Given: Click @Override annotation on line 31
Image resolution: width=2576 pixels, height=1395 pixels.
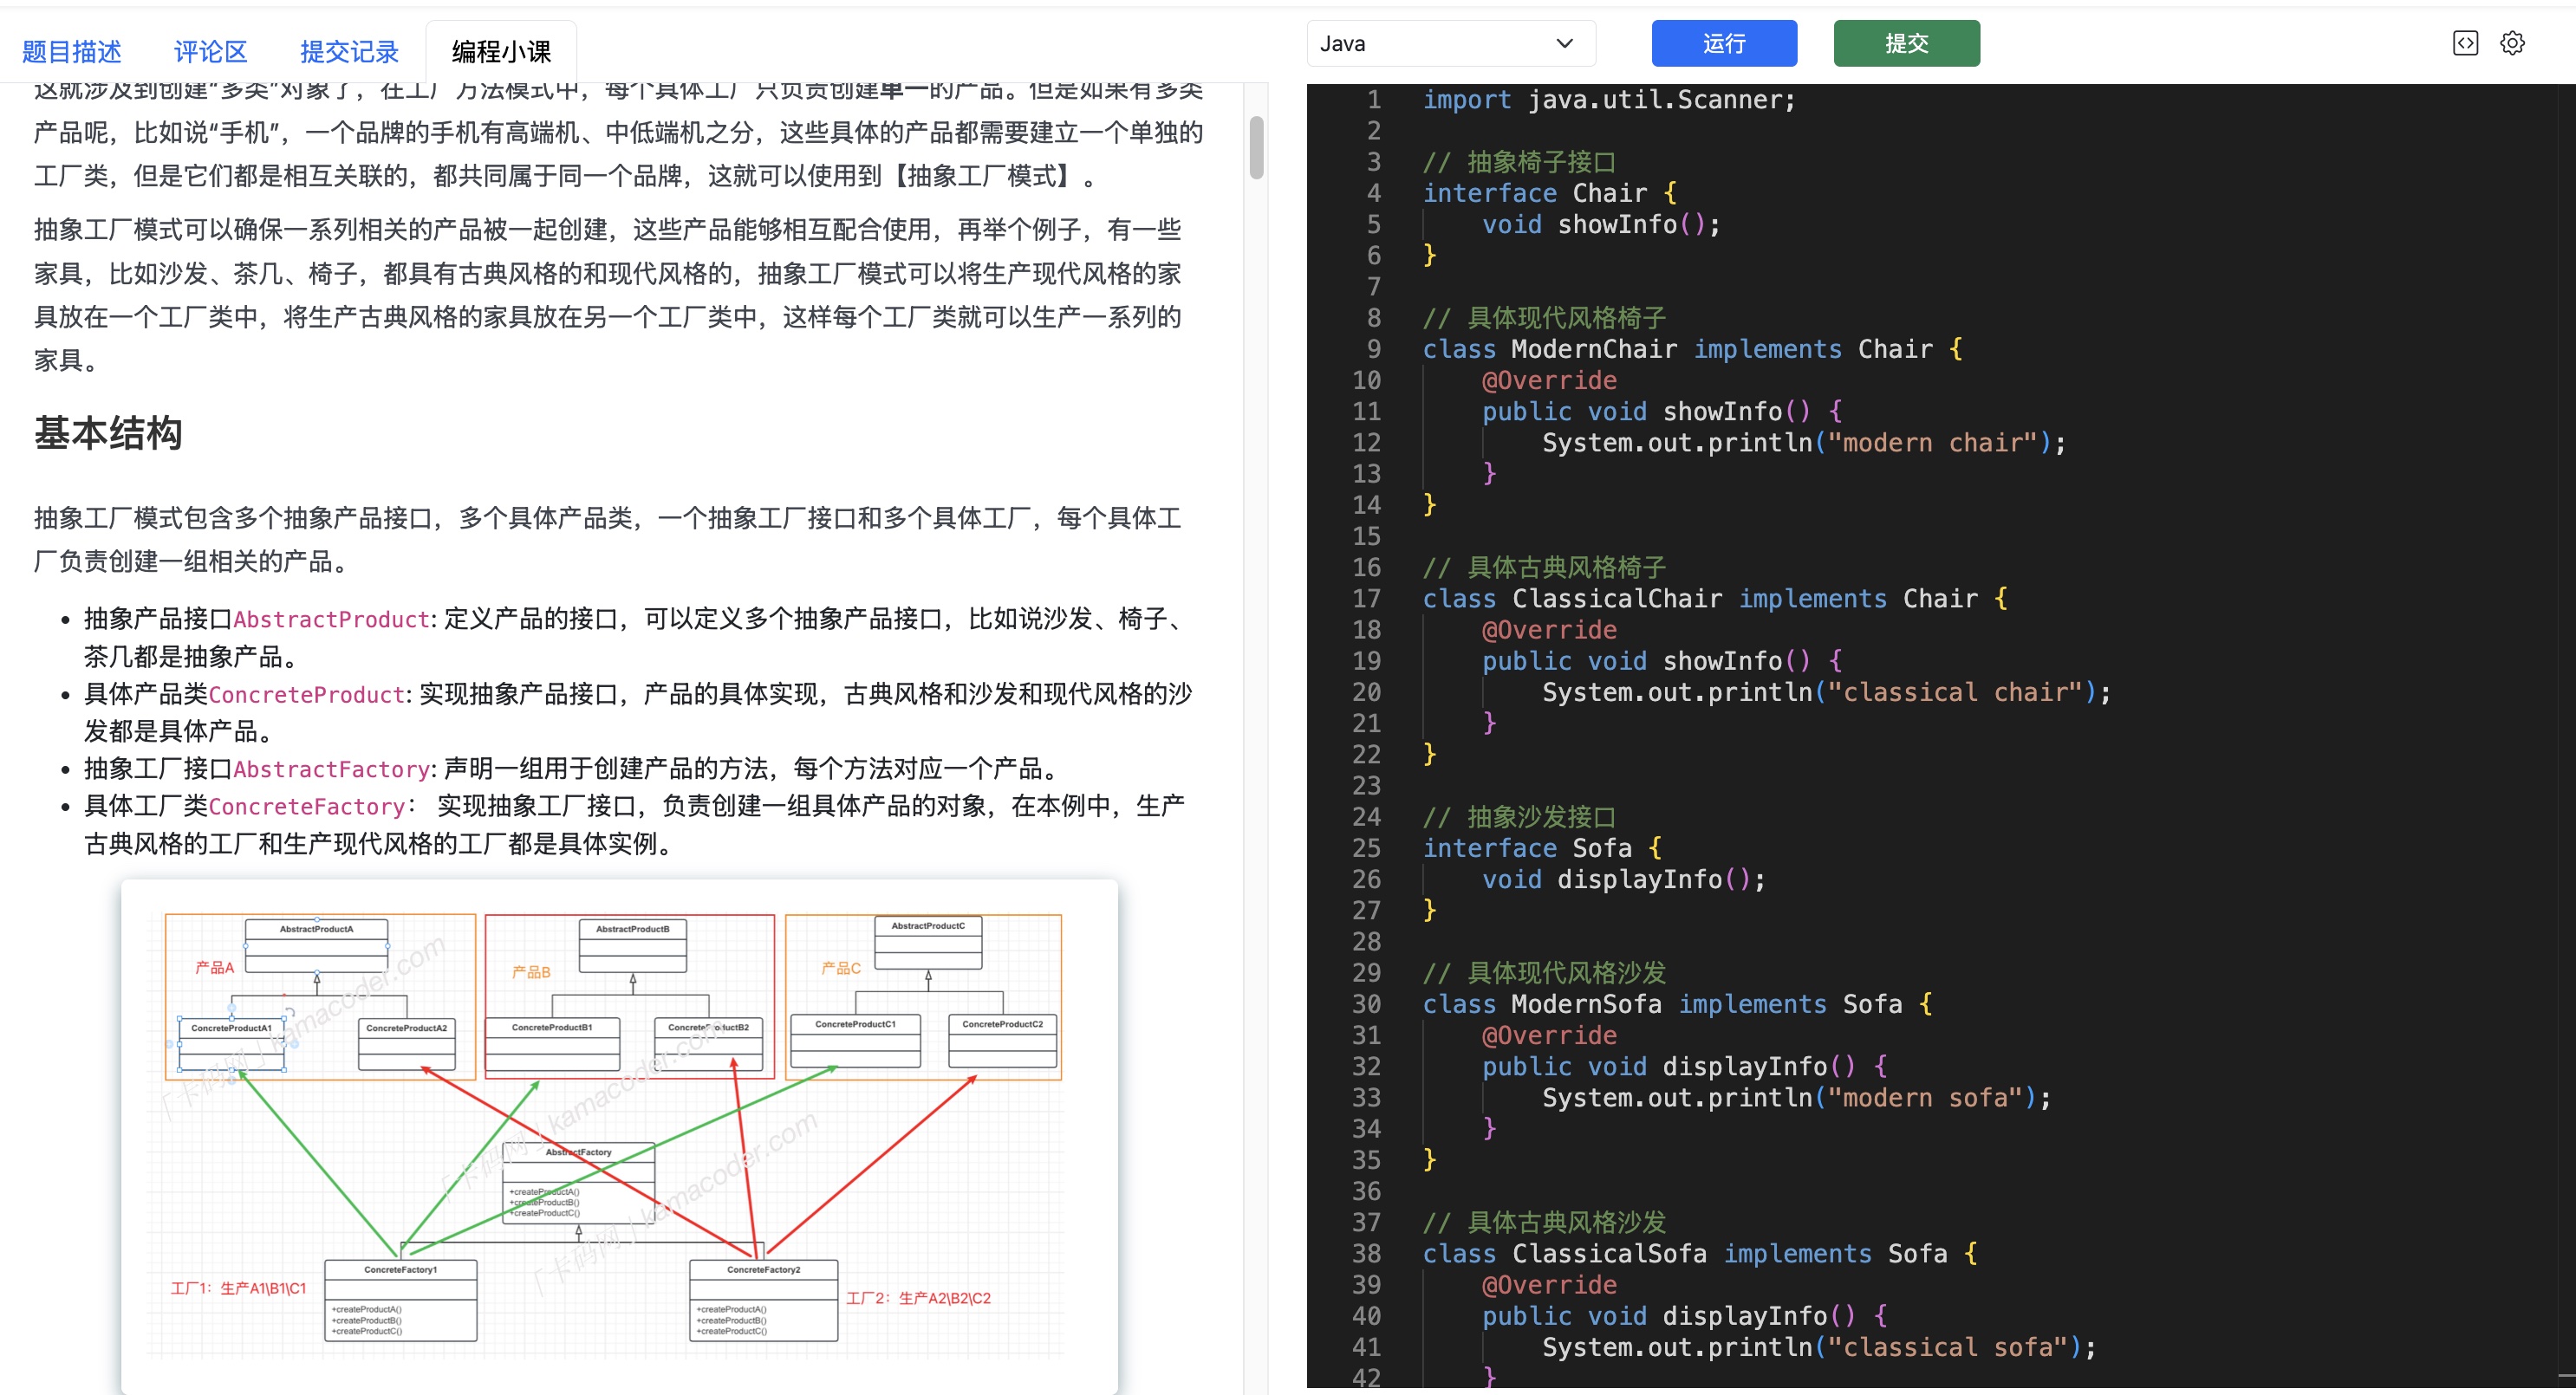Looking at the screenshot, I should pos(1549,1035).
